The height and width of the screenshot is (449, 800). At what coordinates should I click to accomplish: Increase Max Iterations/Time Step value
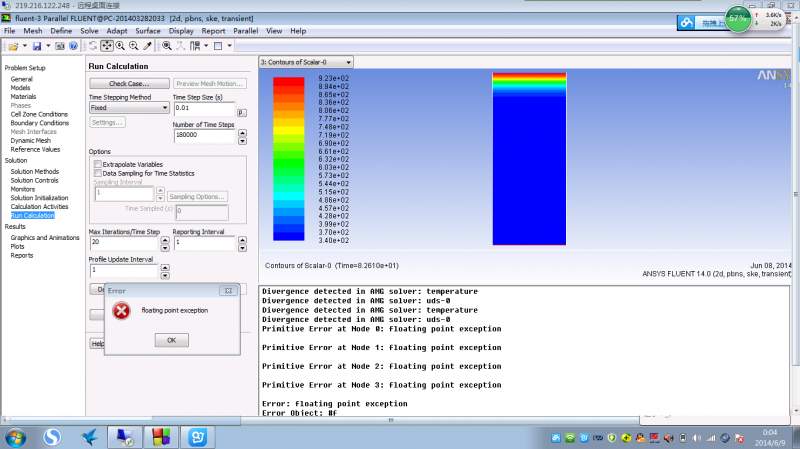pos(165,240)
